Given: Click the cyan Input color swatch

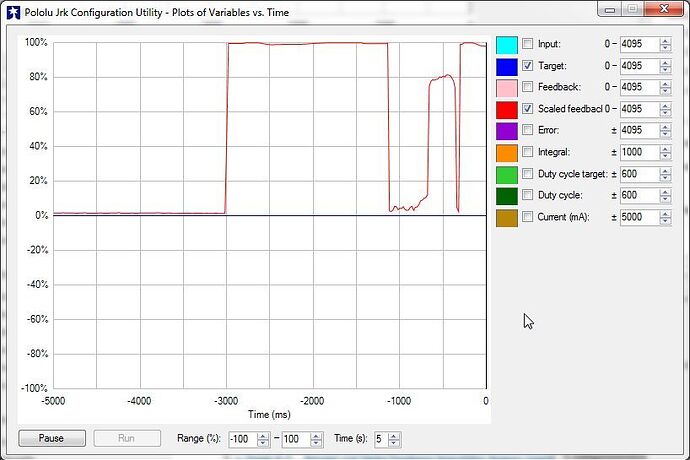Looking at the screenshot, I should (506, 44).
